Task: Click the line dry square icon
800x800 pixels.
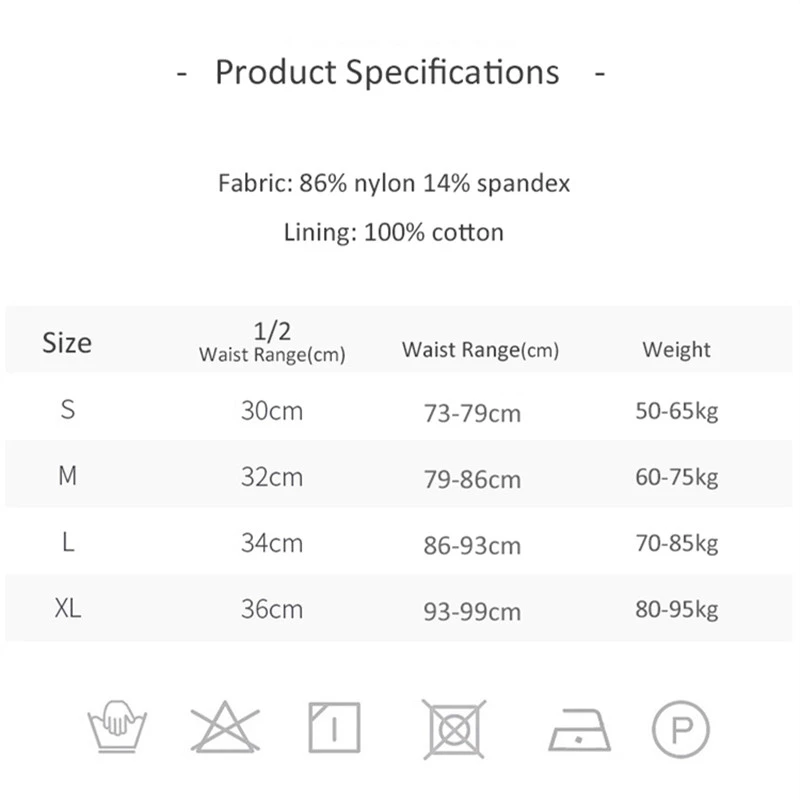Action: [x=334, y=727]
